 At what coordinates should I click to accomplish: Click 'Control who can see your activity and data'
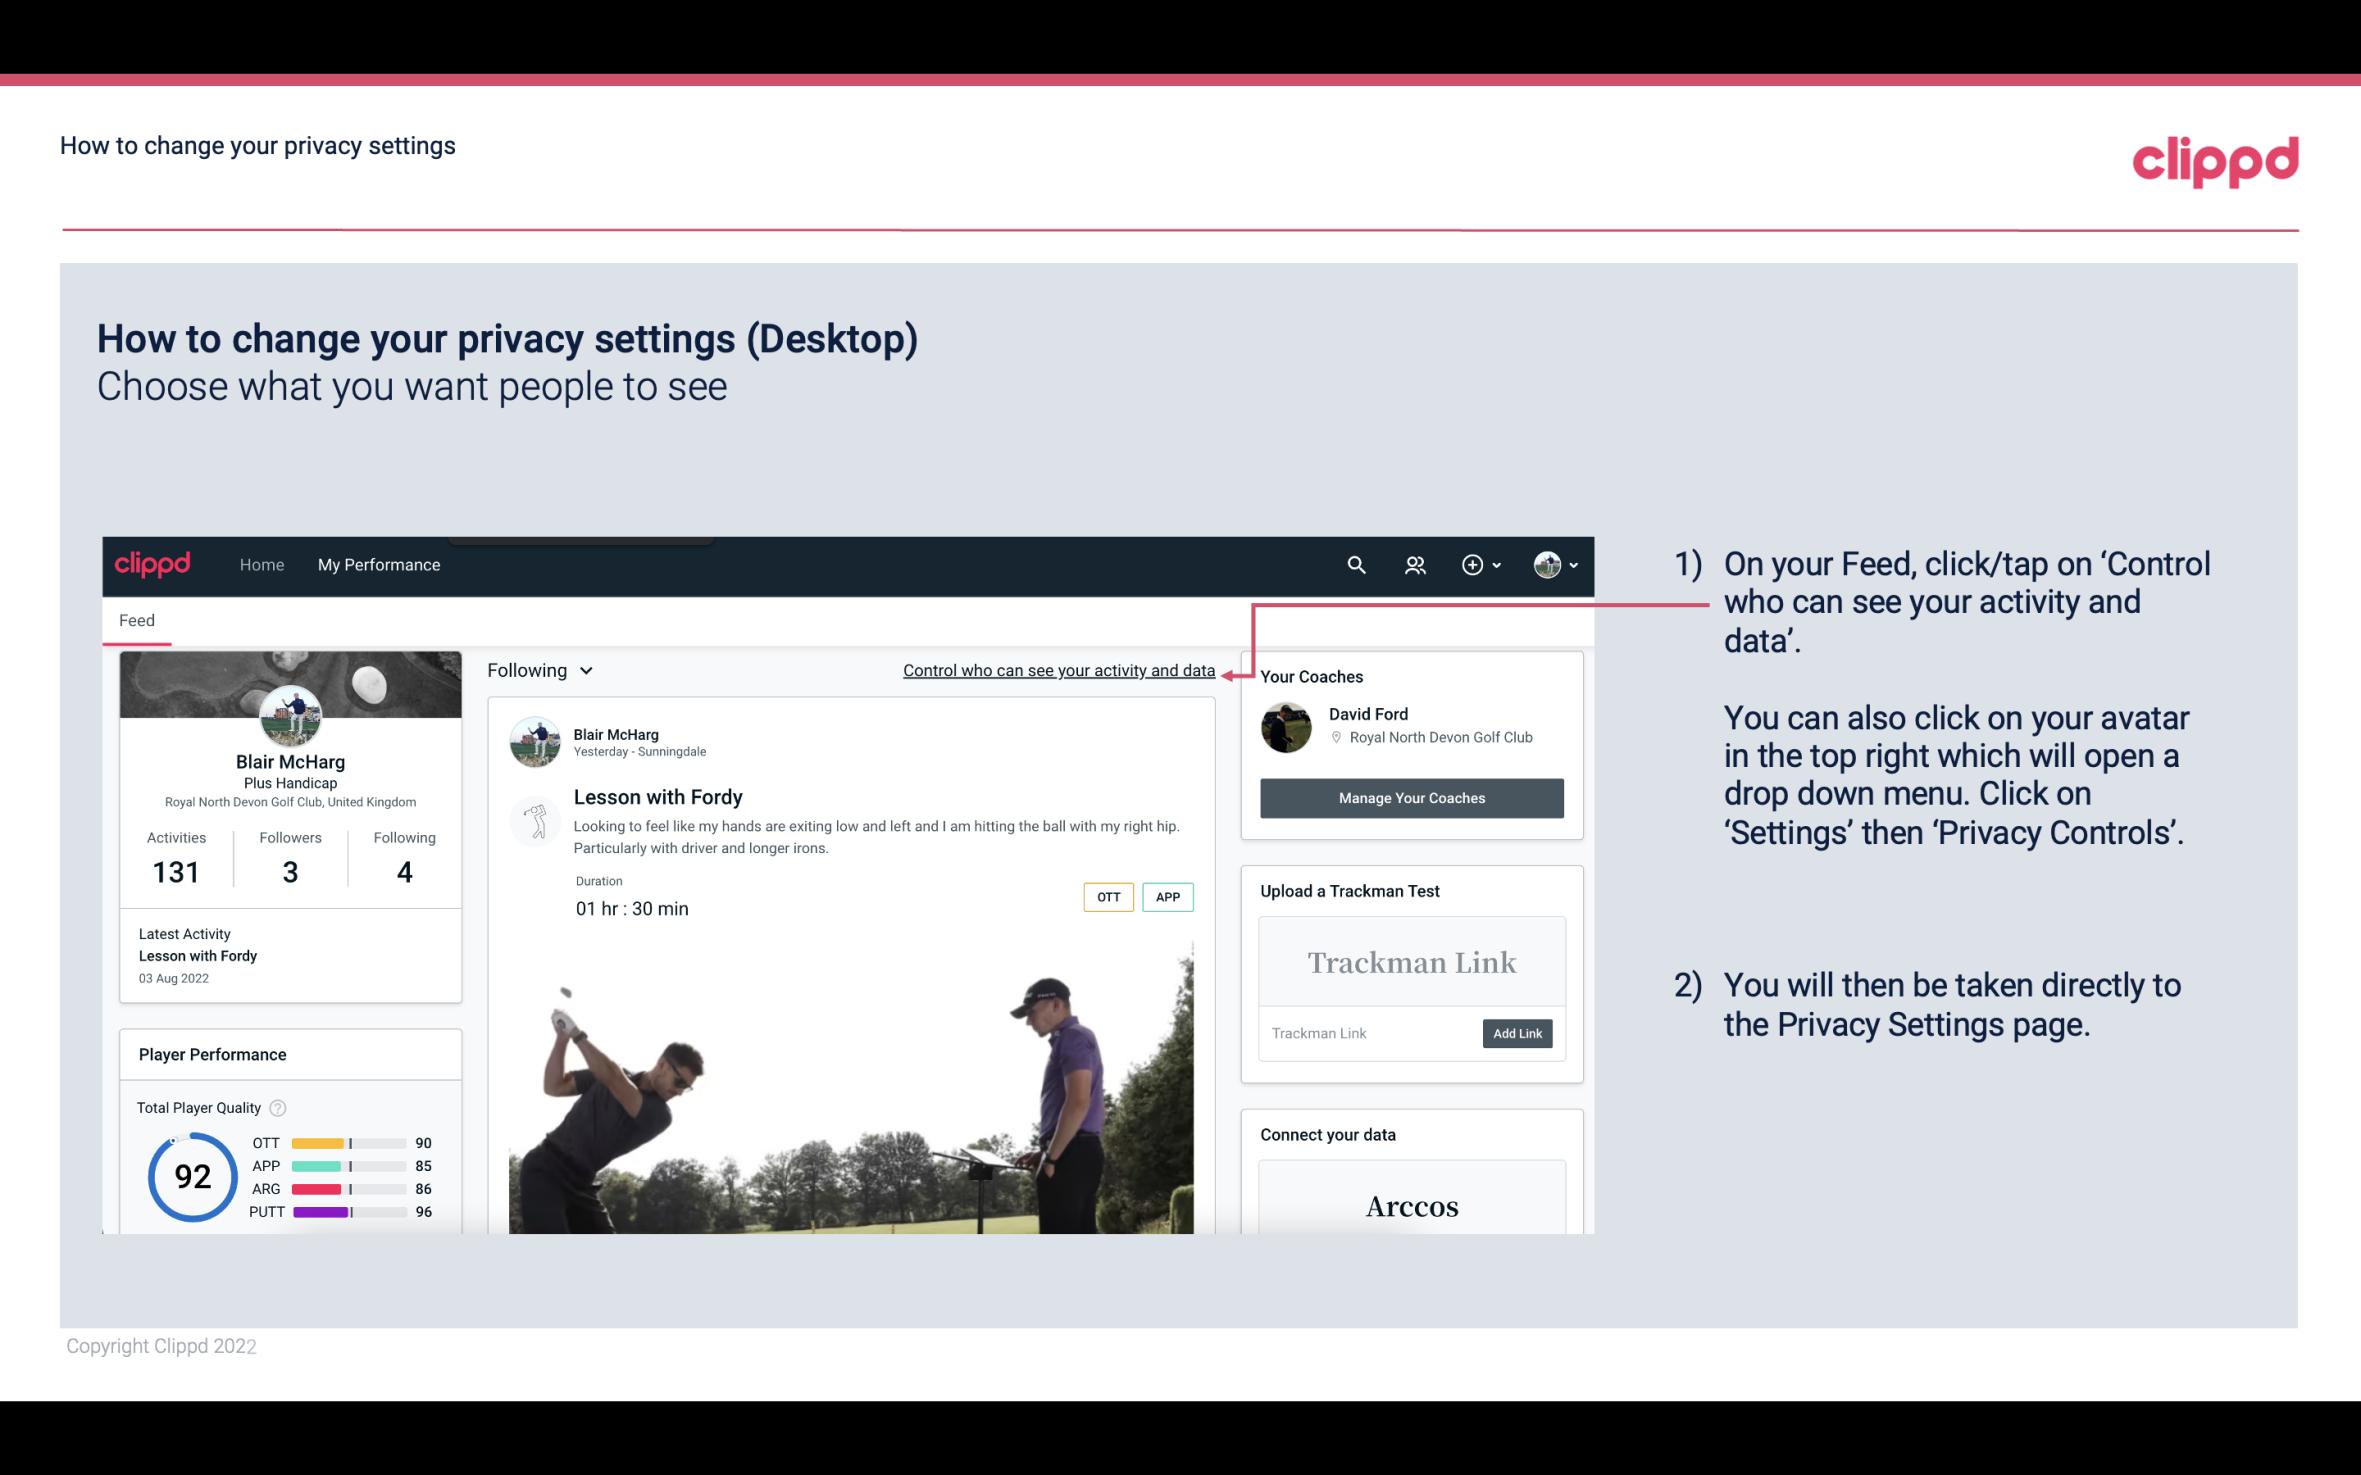(x=1058, y=670)
